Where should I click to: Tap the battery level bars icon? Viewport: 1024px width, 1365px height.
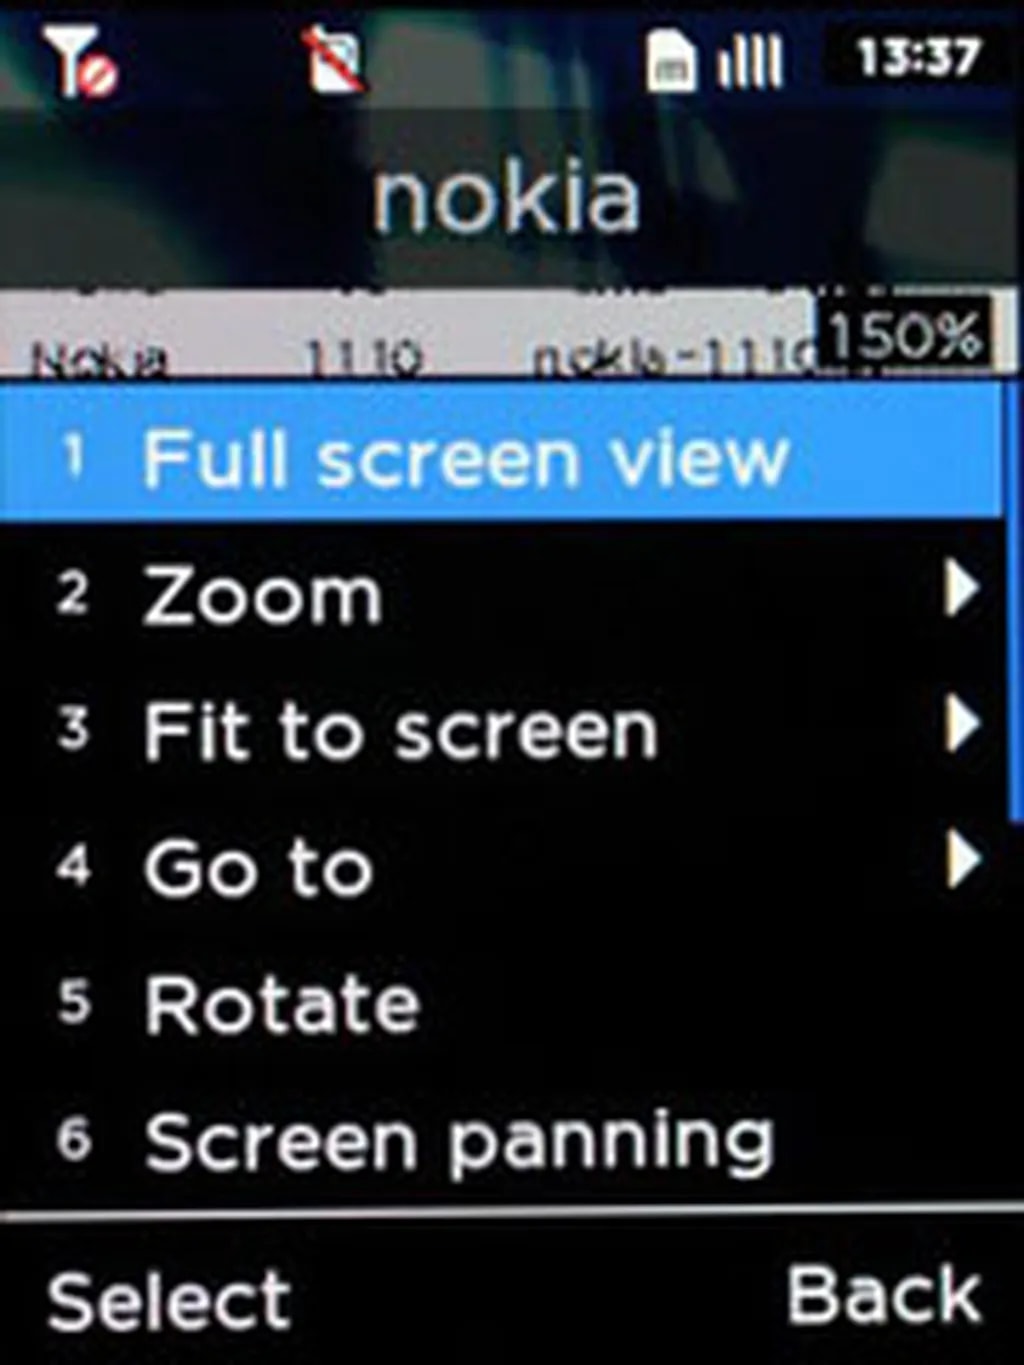[750, 62]
